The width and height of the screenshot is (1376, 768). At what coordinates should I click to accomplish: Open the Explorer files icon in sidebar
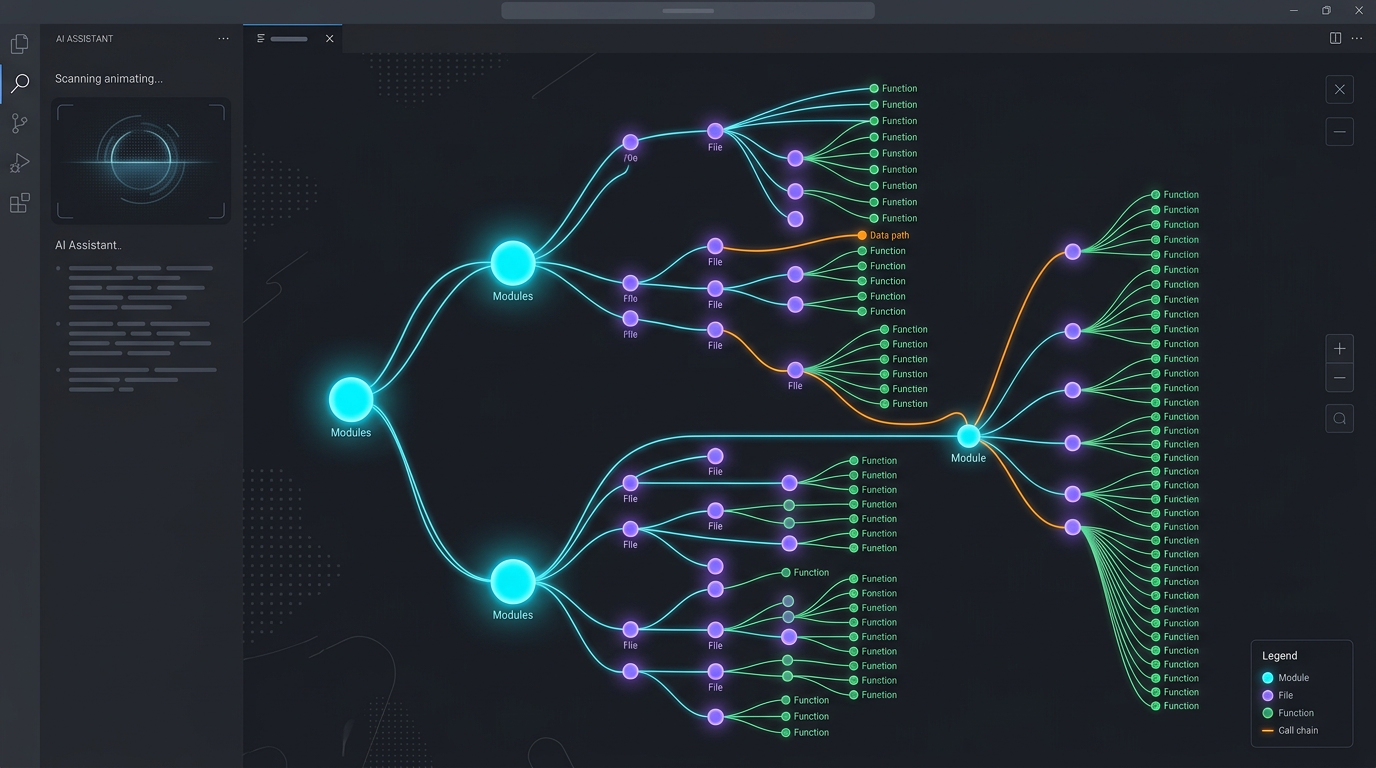tap(19, 43)
